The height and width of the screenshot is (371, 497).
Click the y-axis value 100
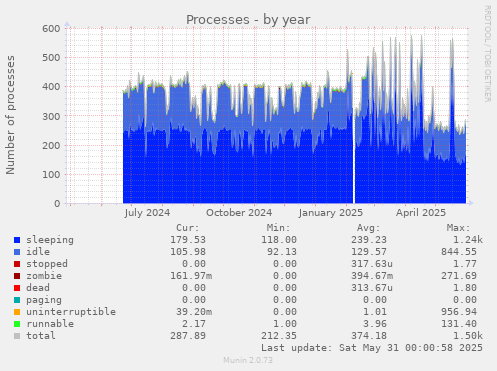pyautogui.click(x=51, y=175)
